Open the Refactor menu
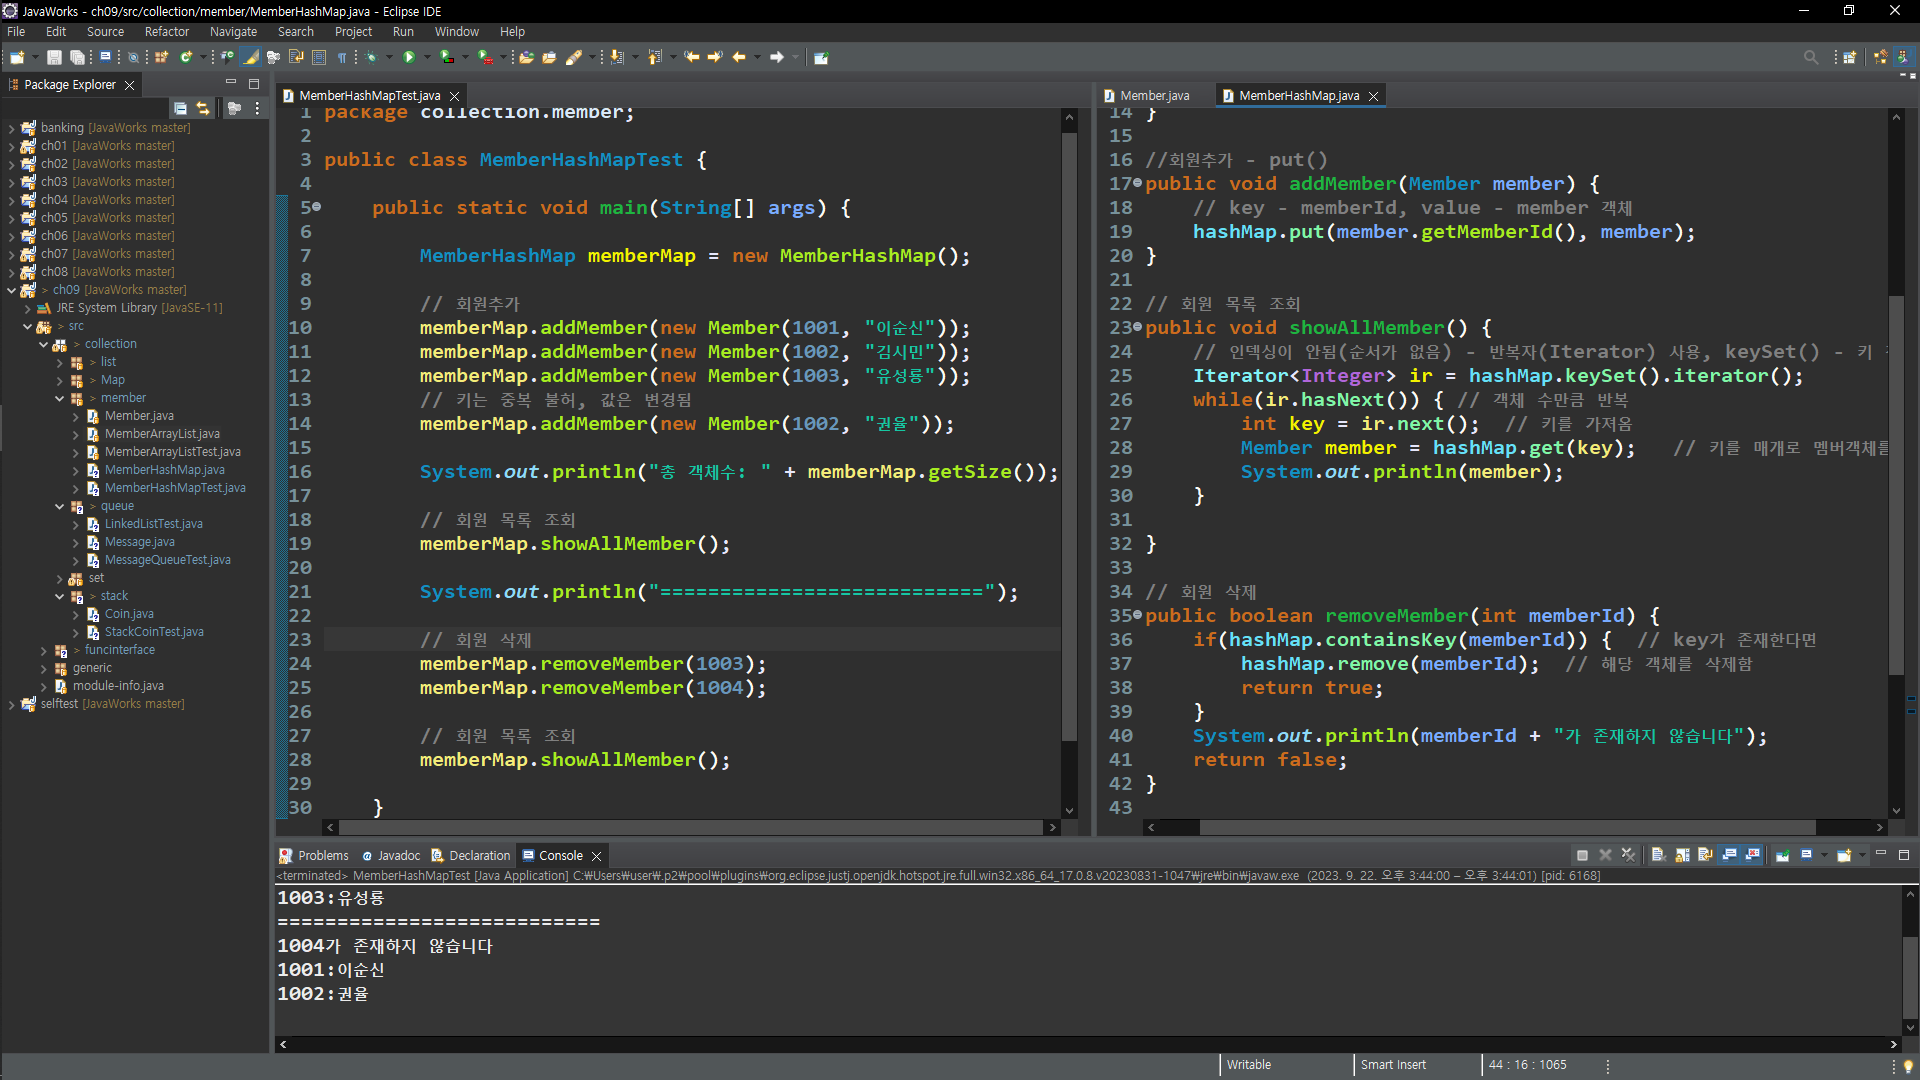 [166, 32]
